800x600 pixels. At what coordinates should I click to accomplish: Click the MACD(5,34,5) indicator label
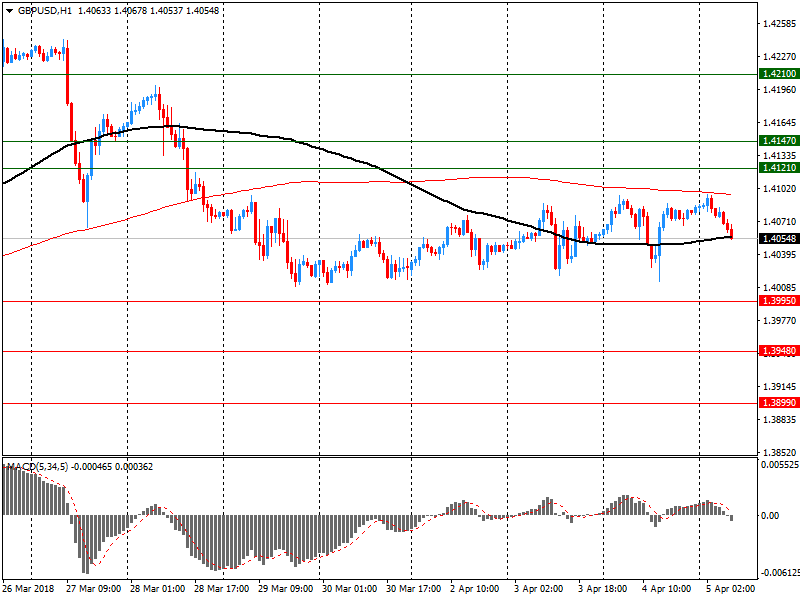tap(37, 466)
